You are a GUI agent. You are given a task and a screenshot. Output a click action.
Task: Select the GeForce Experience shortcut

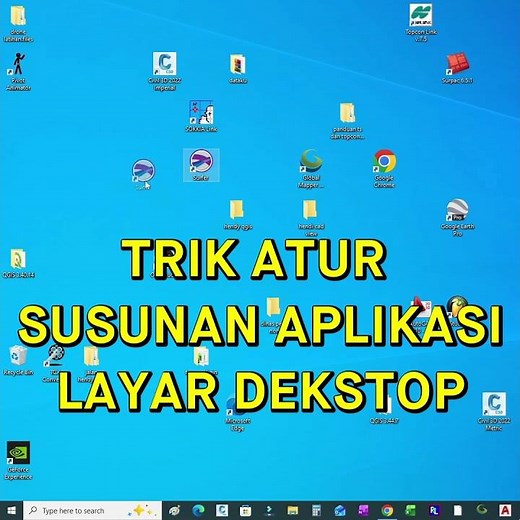[x=18, y=461]
